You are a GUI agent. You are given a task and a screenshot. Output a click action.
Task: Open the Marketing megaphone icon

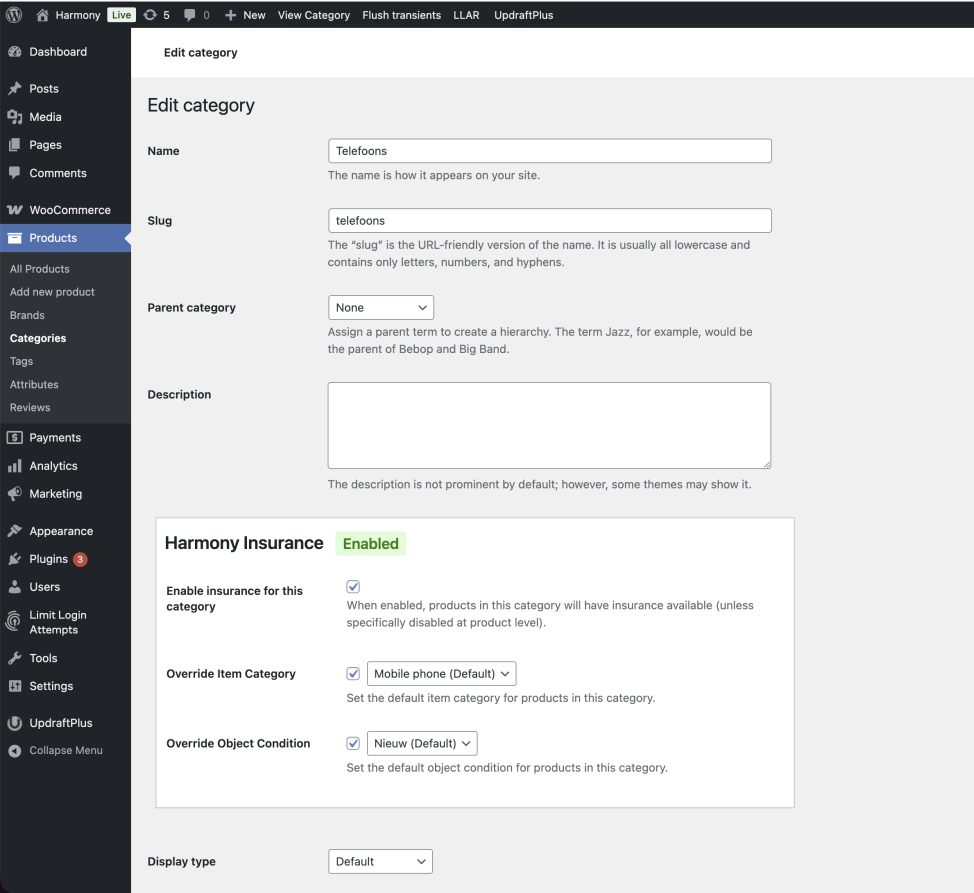coord(15,494)
